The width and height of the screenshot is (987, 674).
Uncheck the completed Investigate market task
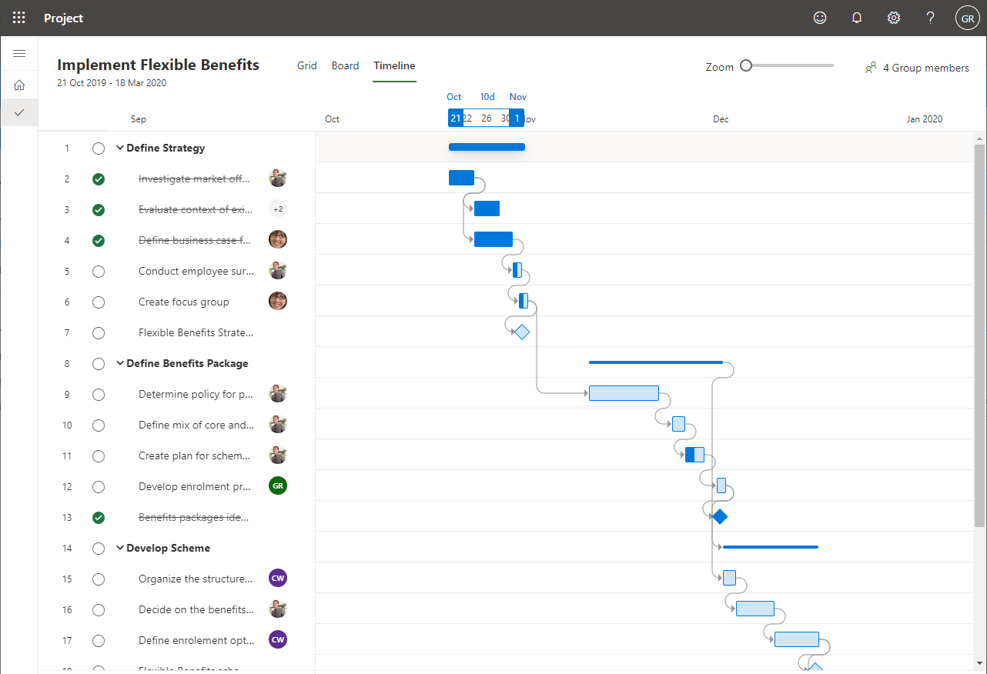[98, 179]
